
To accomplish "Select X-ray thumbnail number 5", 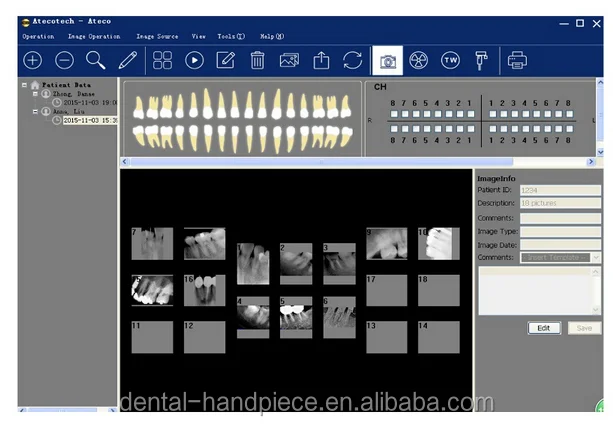I will click(296, 317).
